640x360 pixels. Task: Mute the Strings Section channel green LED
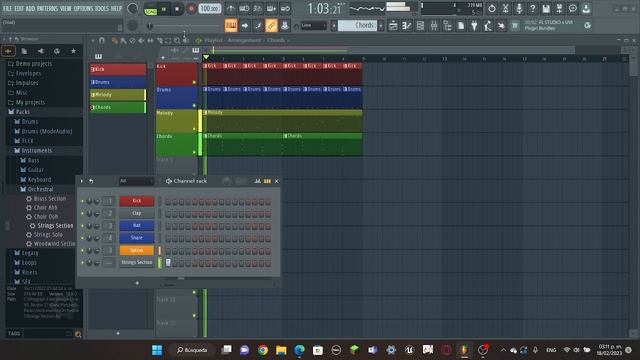click(x=82, y=263)
